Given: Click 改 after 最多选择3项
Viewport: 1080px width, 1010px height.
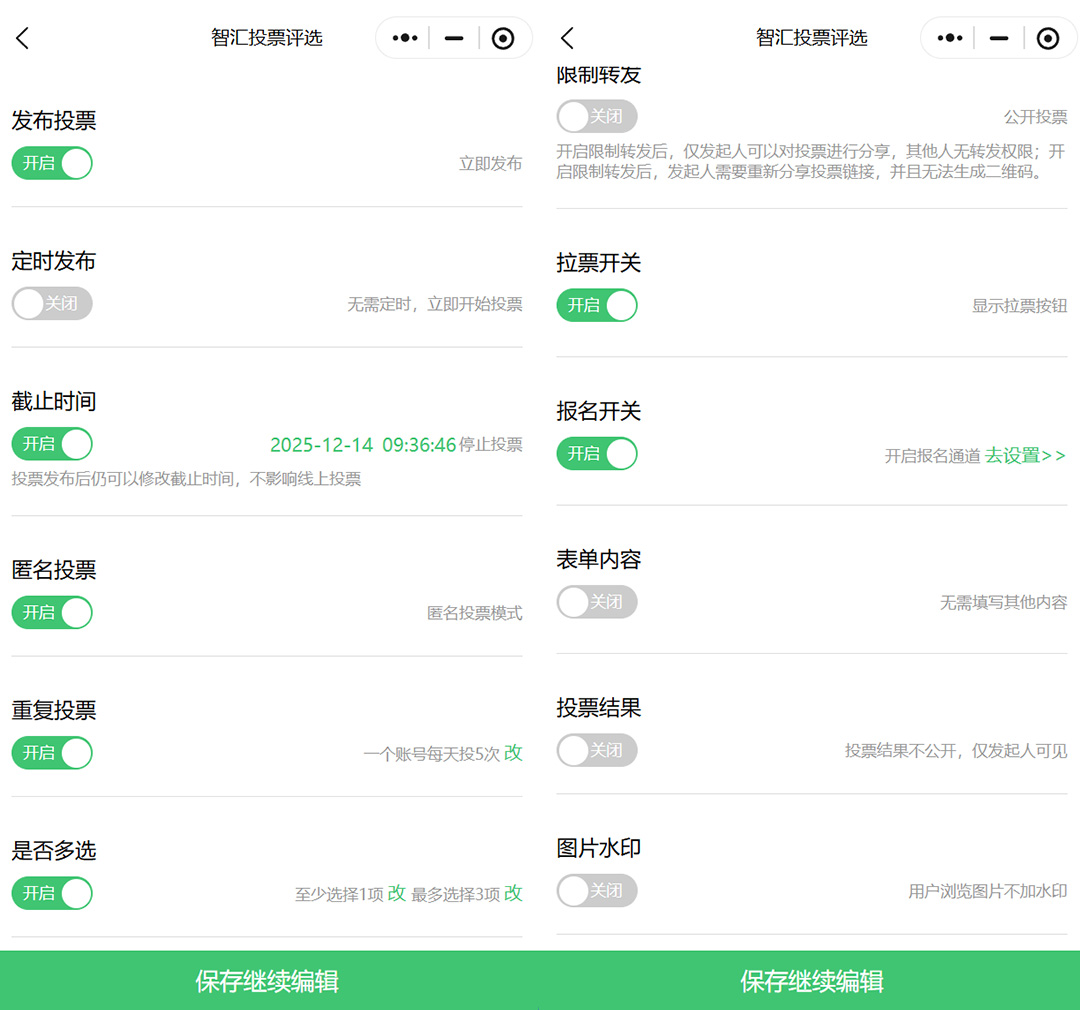Looking at the screenshot, I should coord(513,893).
